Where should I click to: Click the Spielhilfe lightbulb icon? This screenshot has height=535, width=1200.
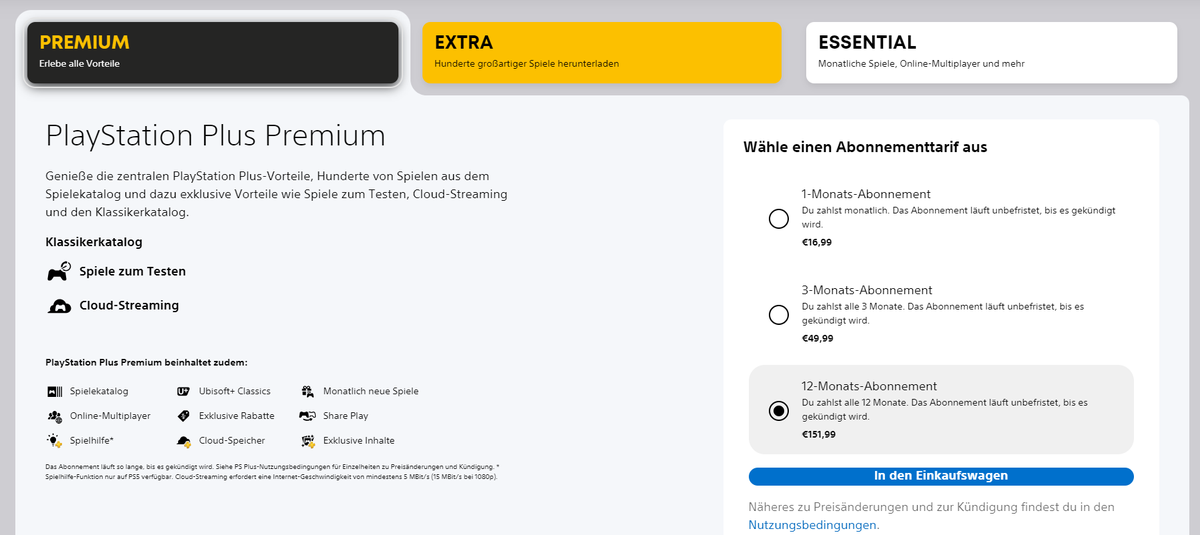click(x=54, y=440)
